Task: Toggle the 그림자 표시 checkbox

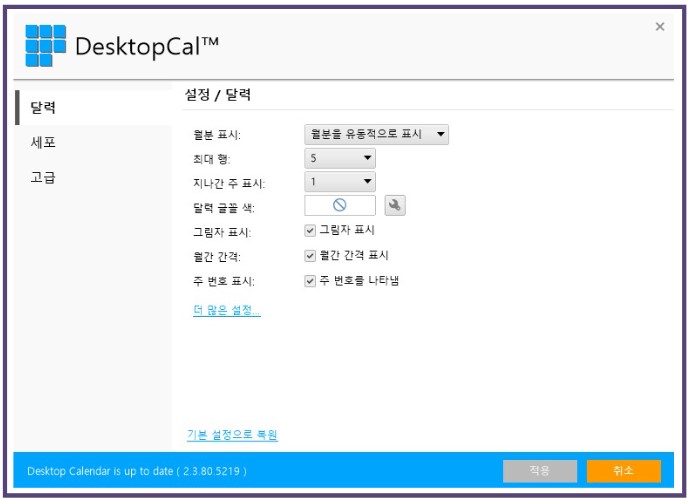Action: click(x=310, y=230)
